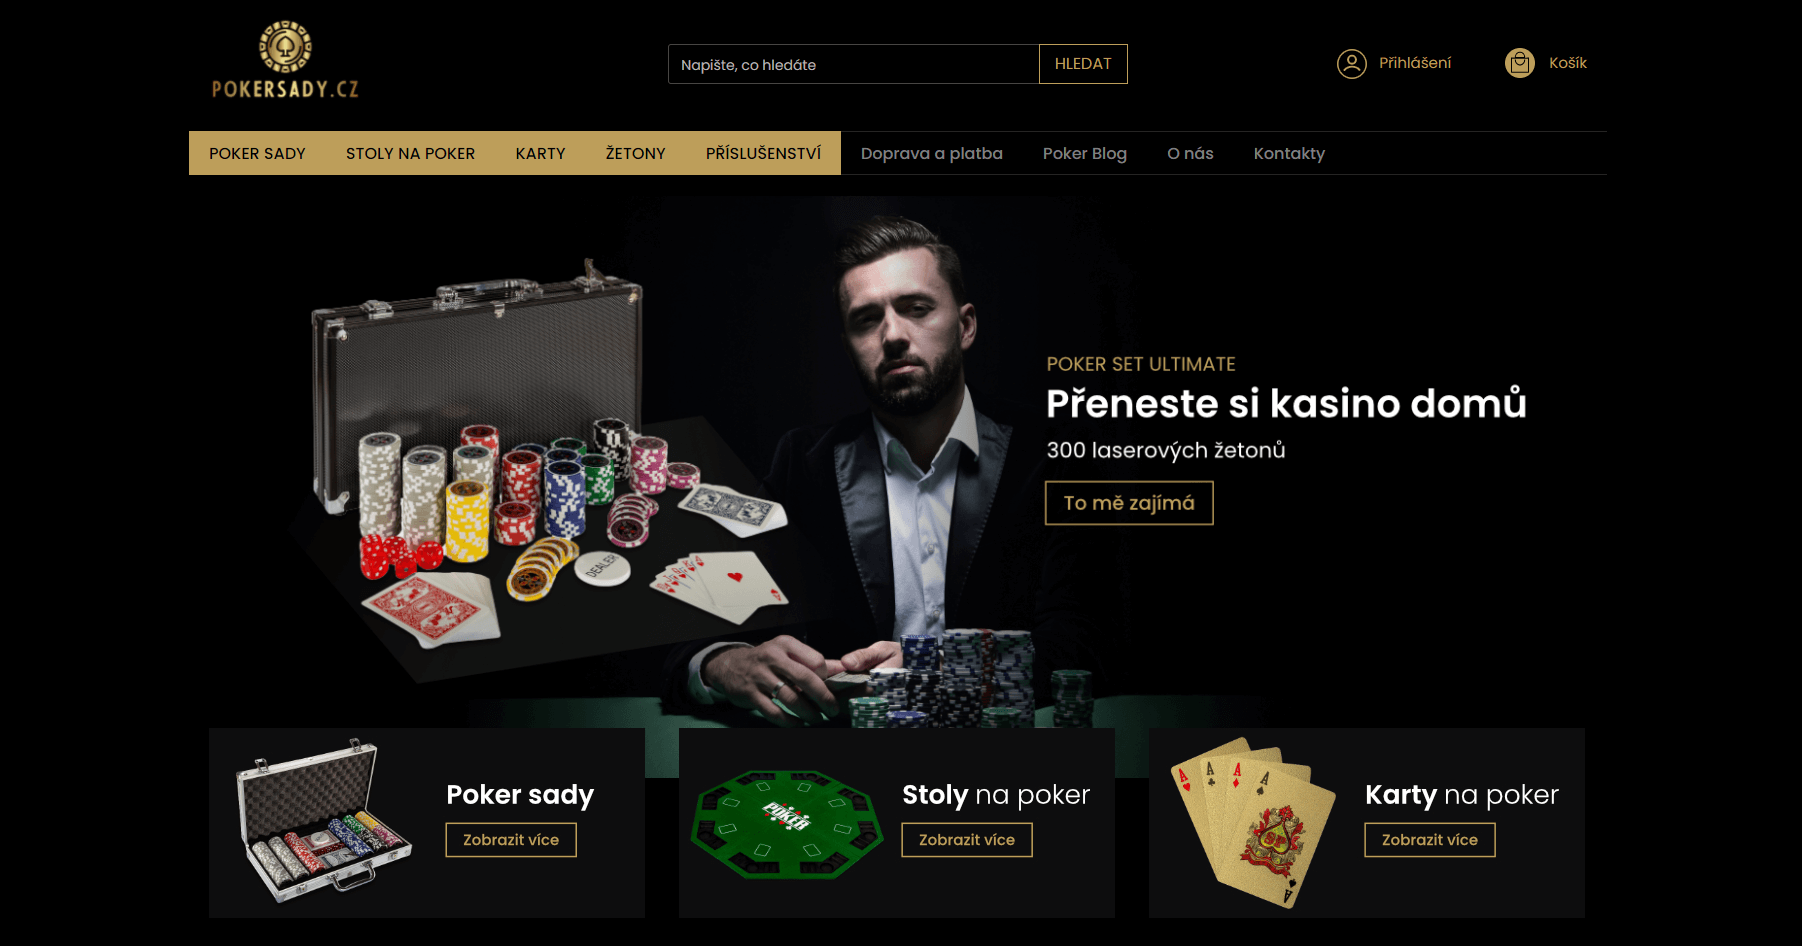Click 'Zobrazit více' under Karty na poker
The width and height of the screenshot is (1802, 946).
point(1430,840)
